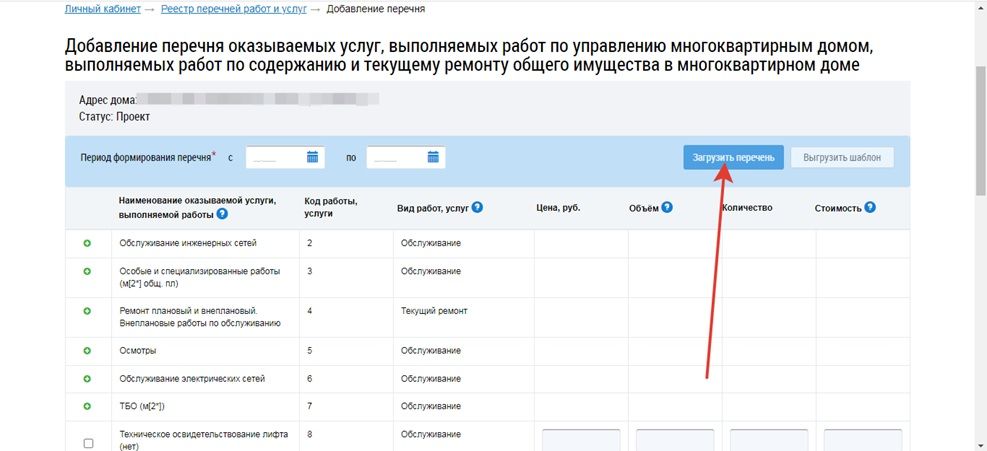Viewport: 987px width, 451px height.
Task: Click Выгрузить шаблон button
Action: point(842,157)
